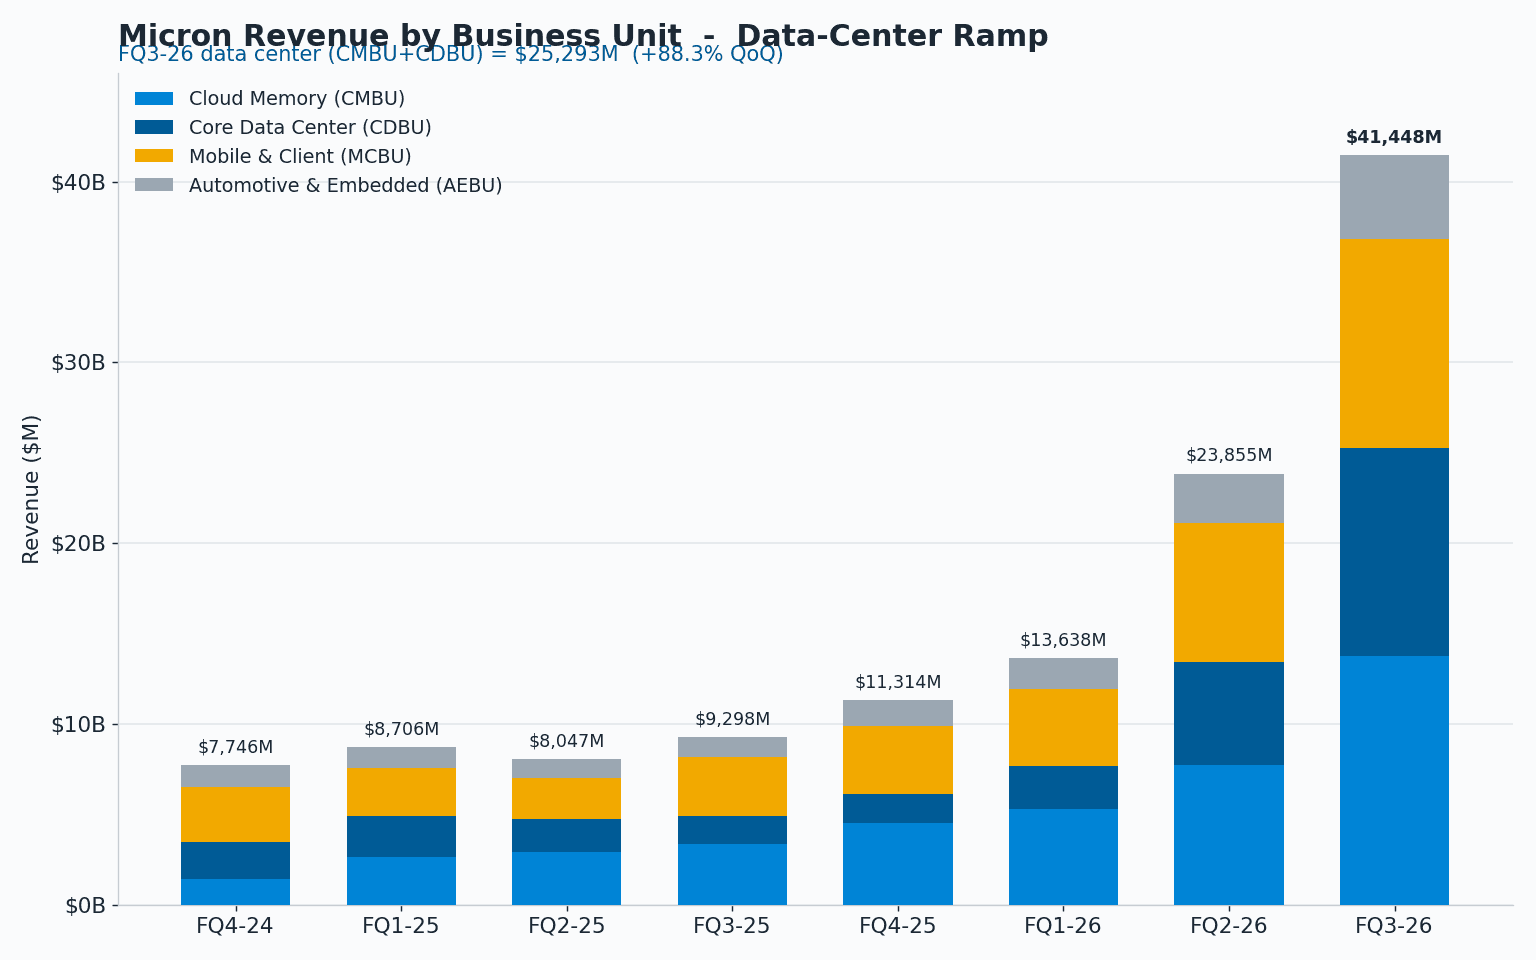Click the Mobile & Client (MCBU) legend swatch
Screen dimensions: 1536x960
click(x=154, y=157)
